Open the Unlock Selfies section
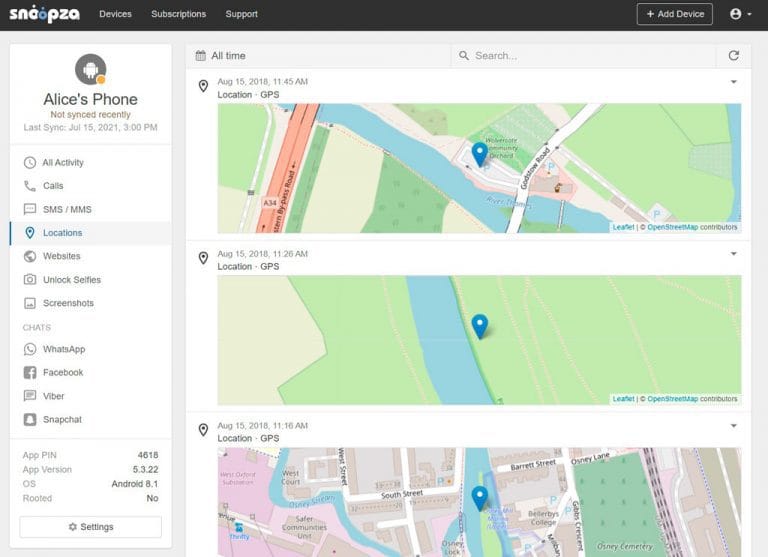This screenshot has height=557, width=768. 91,280
